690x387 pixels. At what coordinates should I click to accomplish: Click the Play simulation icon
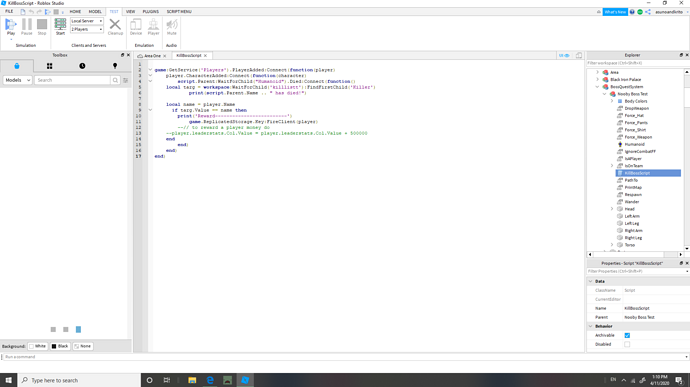pos(11,25)
